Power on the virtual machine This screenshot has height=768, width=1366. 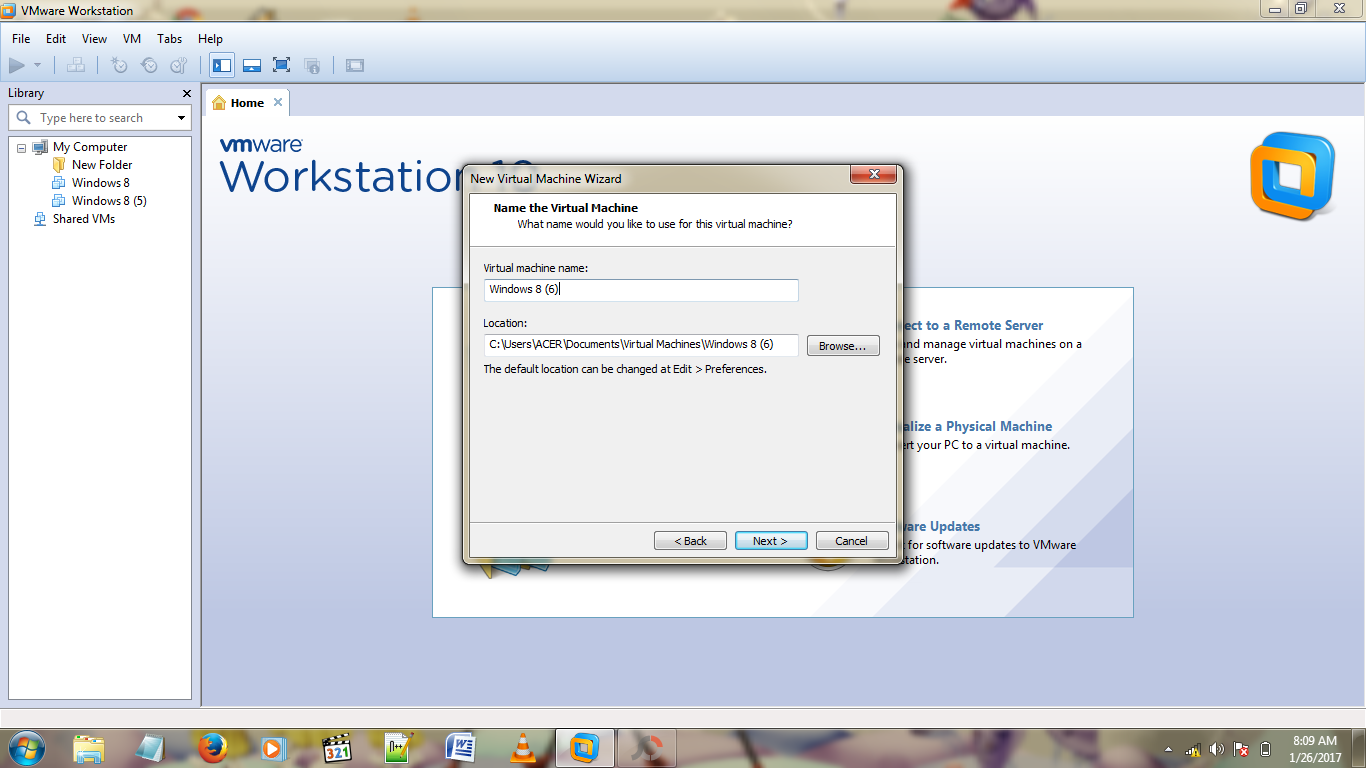pos(18,64)
